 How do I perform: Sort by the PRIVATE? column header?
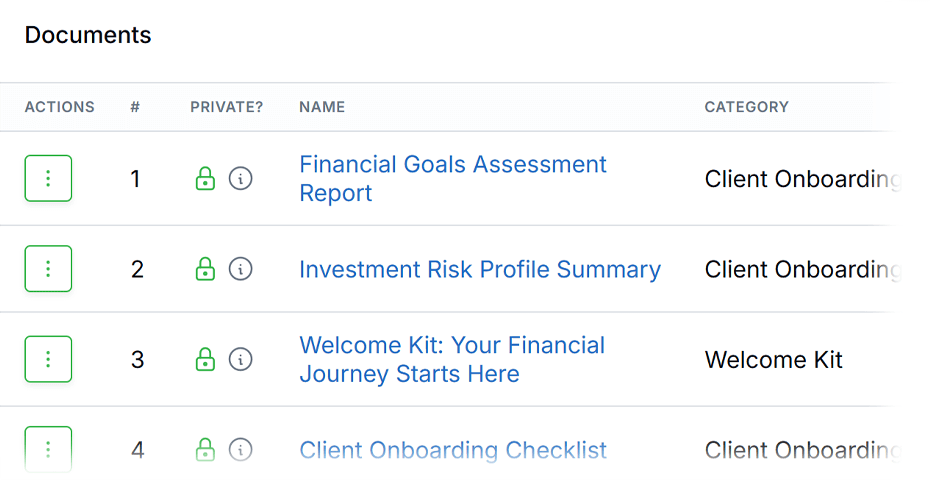[x=227, y=107]
